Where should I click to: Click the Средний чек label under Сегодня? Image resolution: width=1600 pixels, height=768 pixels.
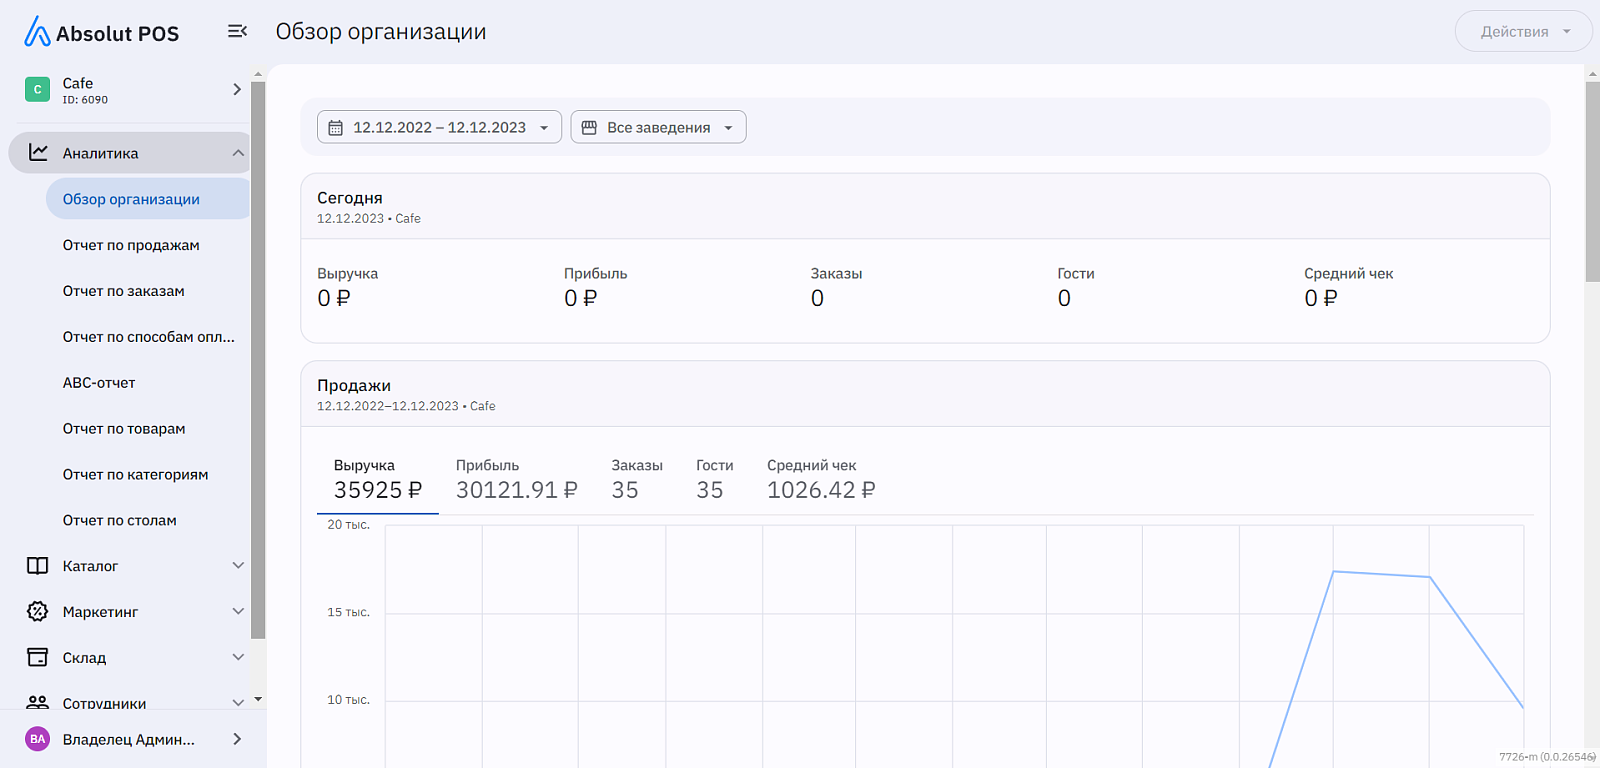[1348, 274]
